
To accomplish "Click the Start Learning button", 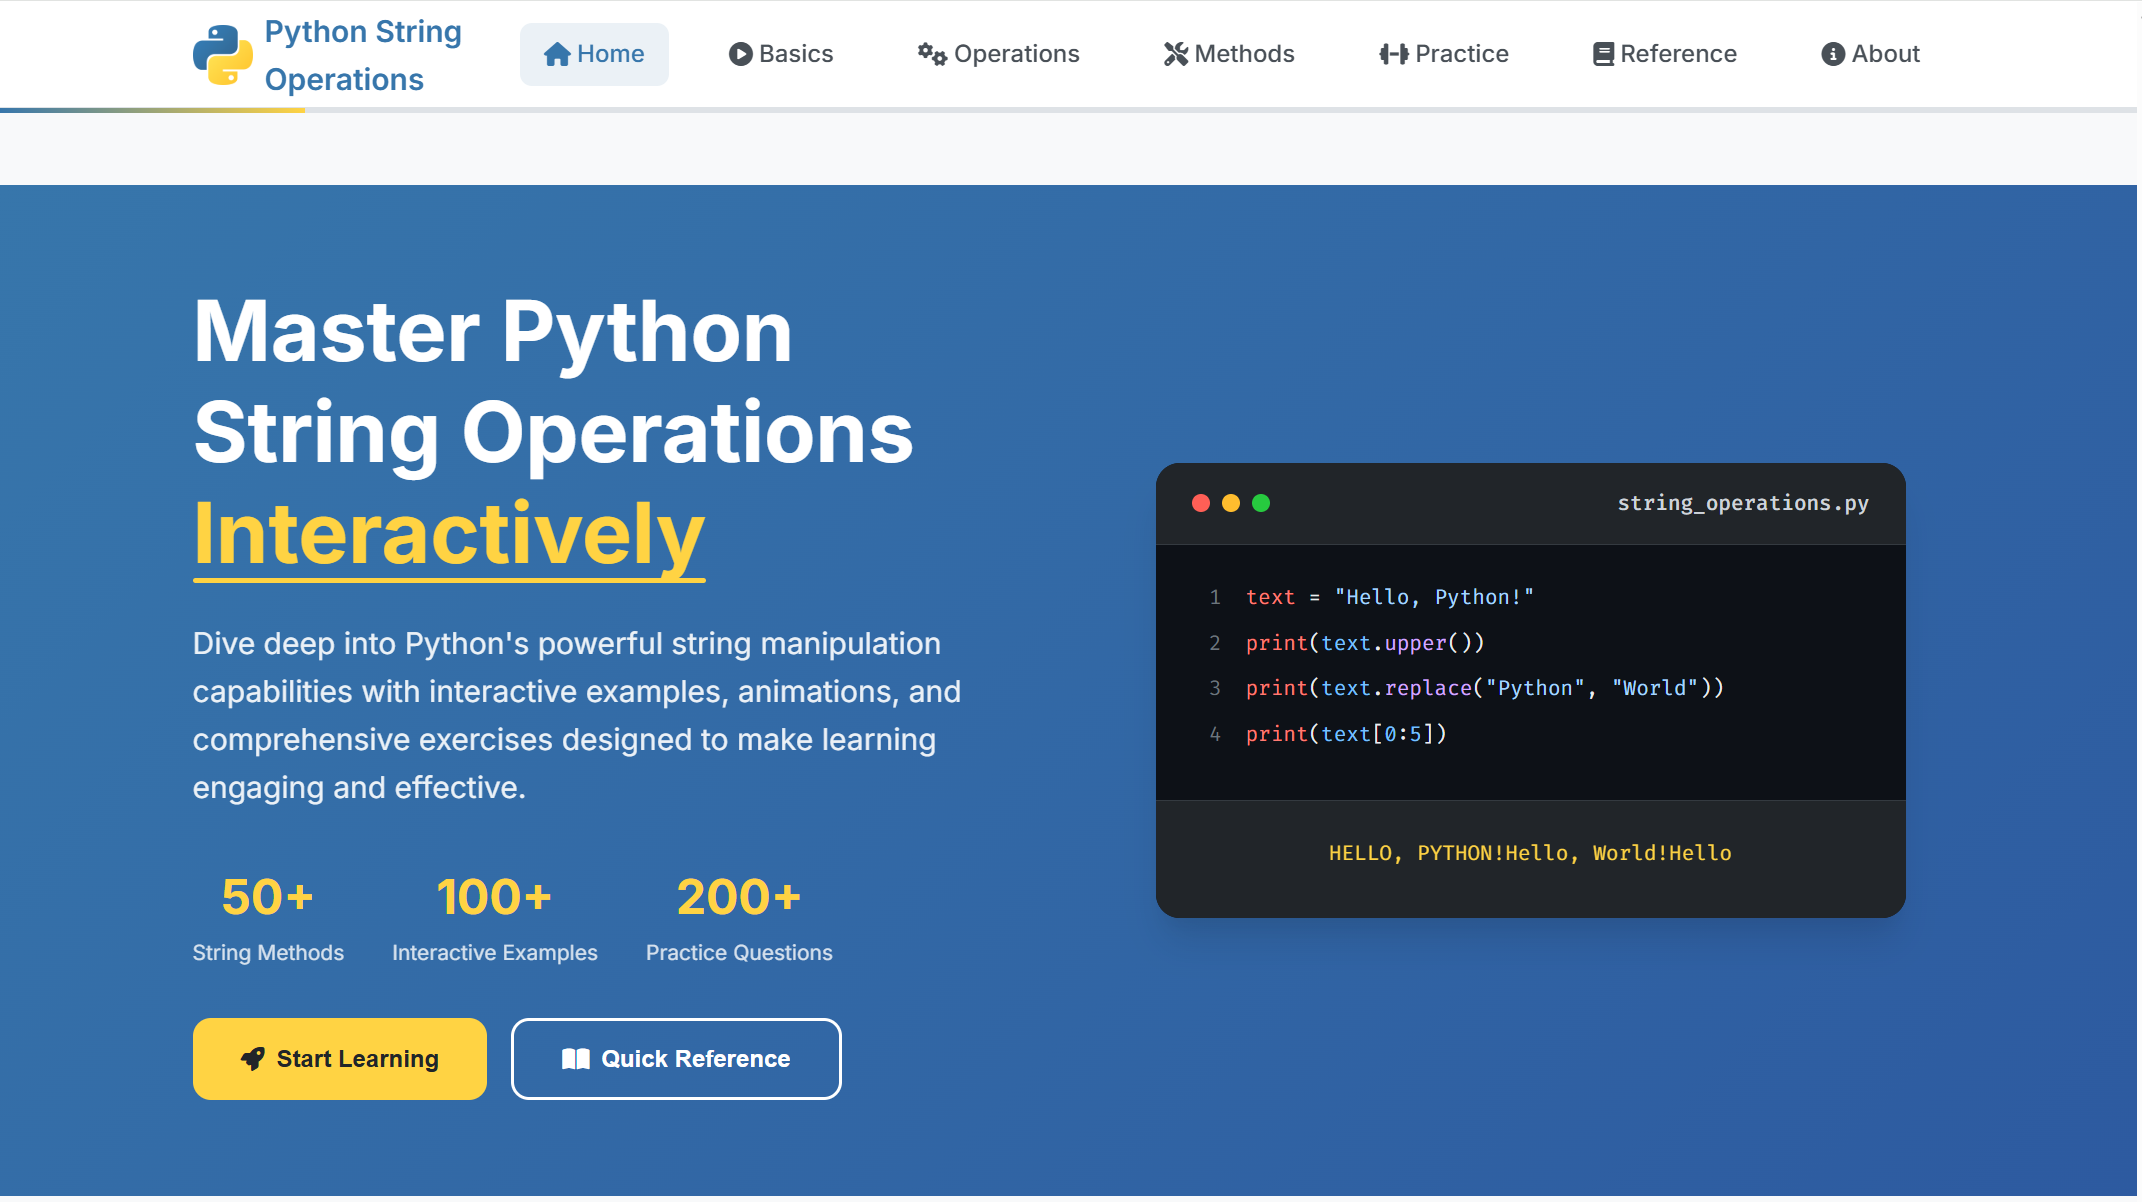I will (340, 1058).
